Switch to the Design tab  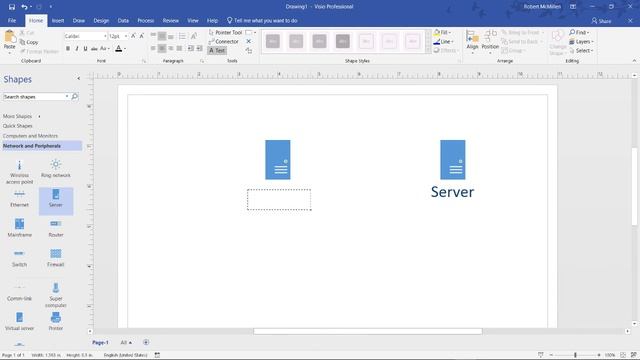[x=101, y=20]
